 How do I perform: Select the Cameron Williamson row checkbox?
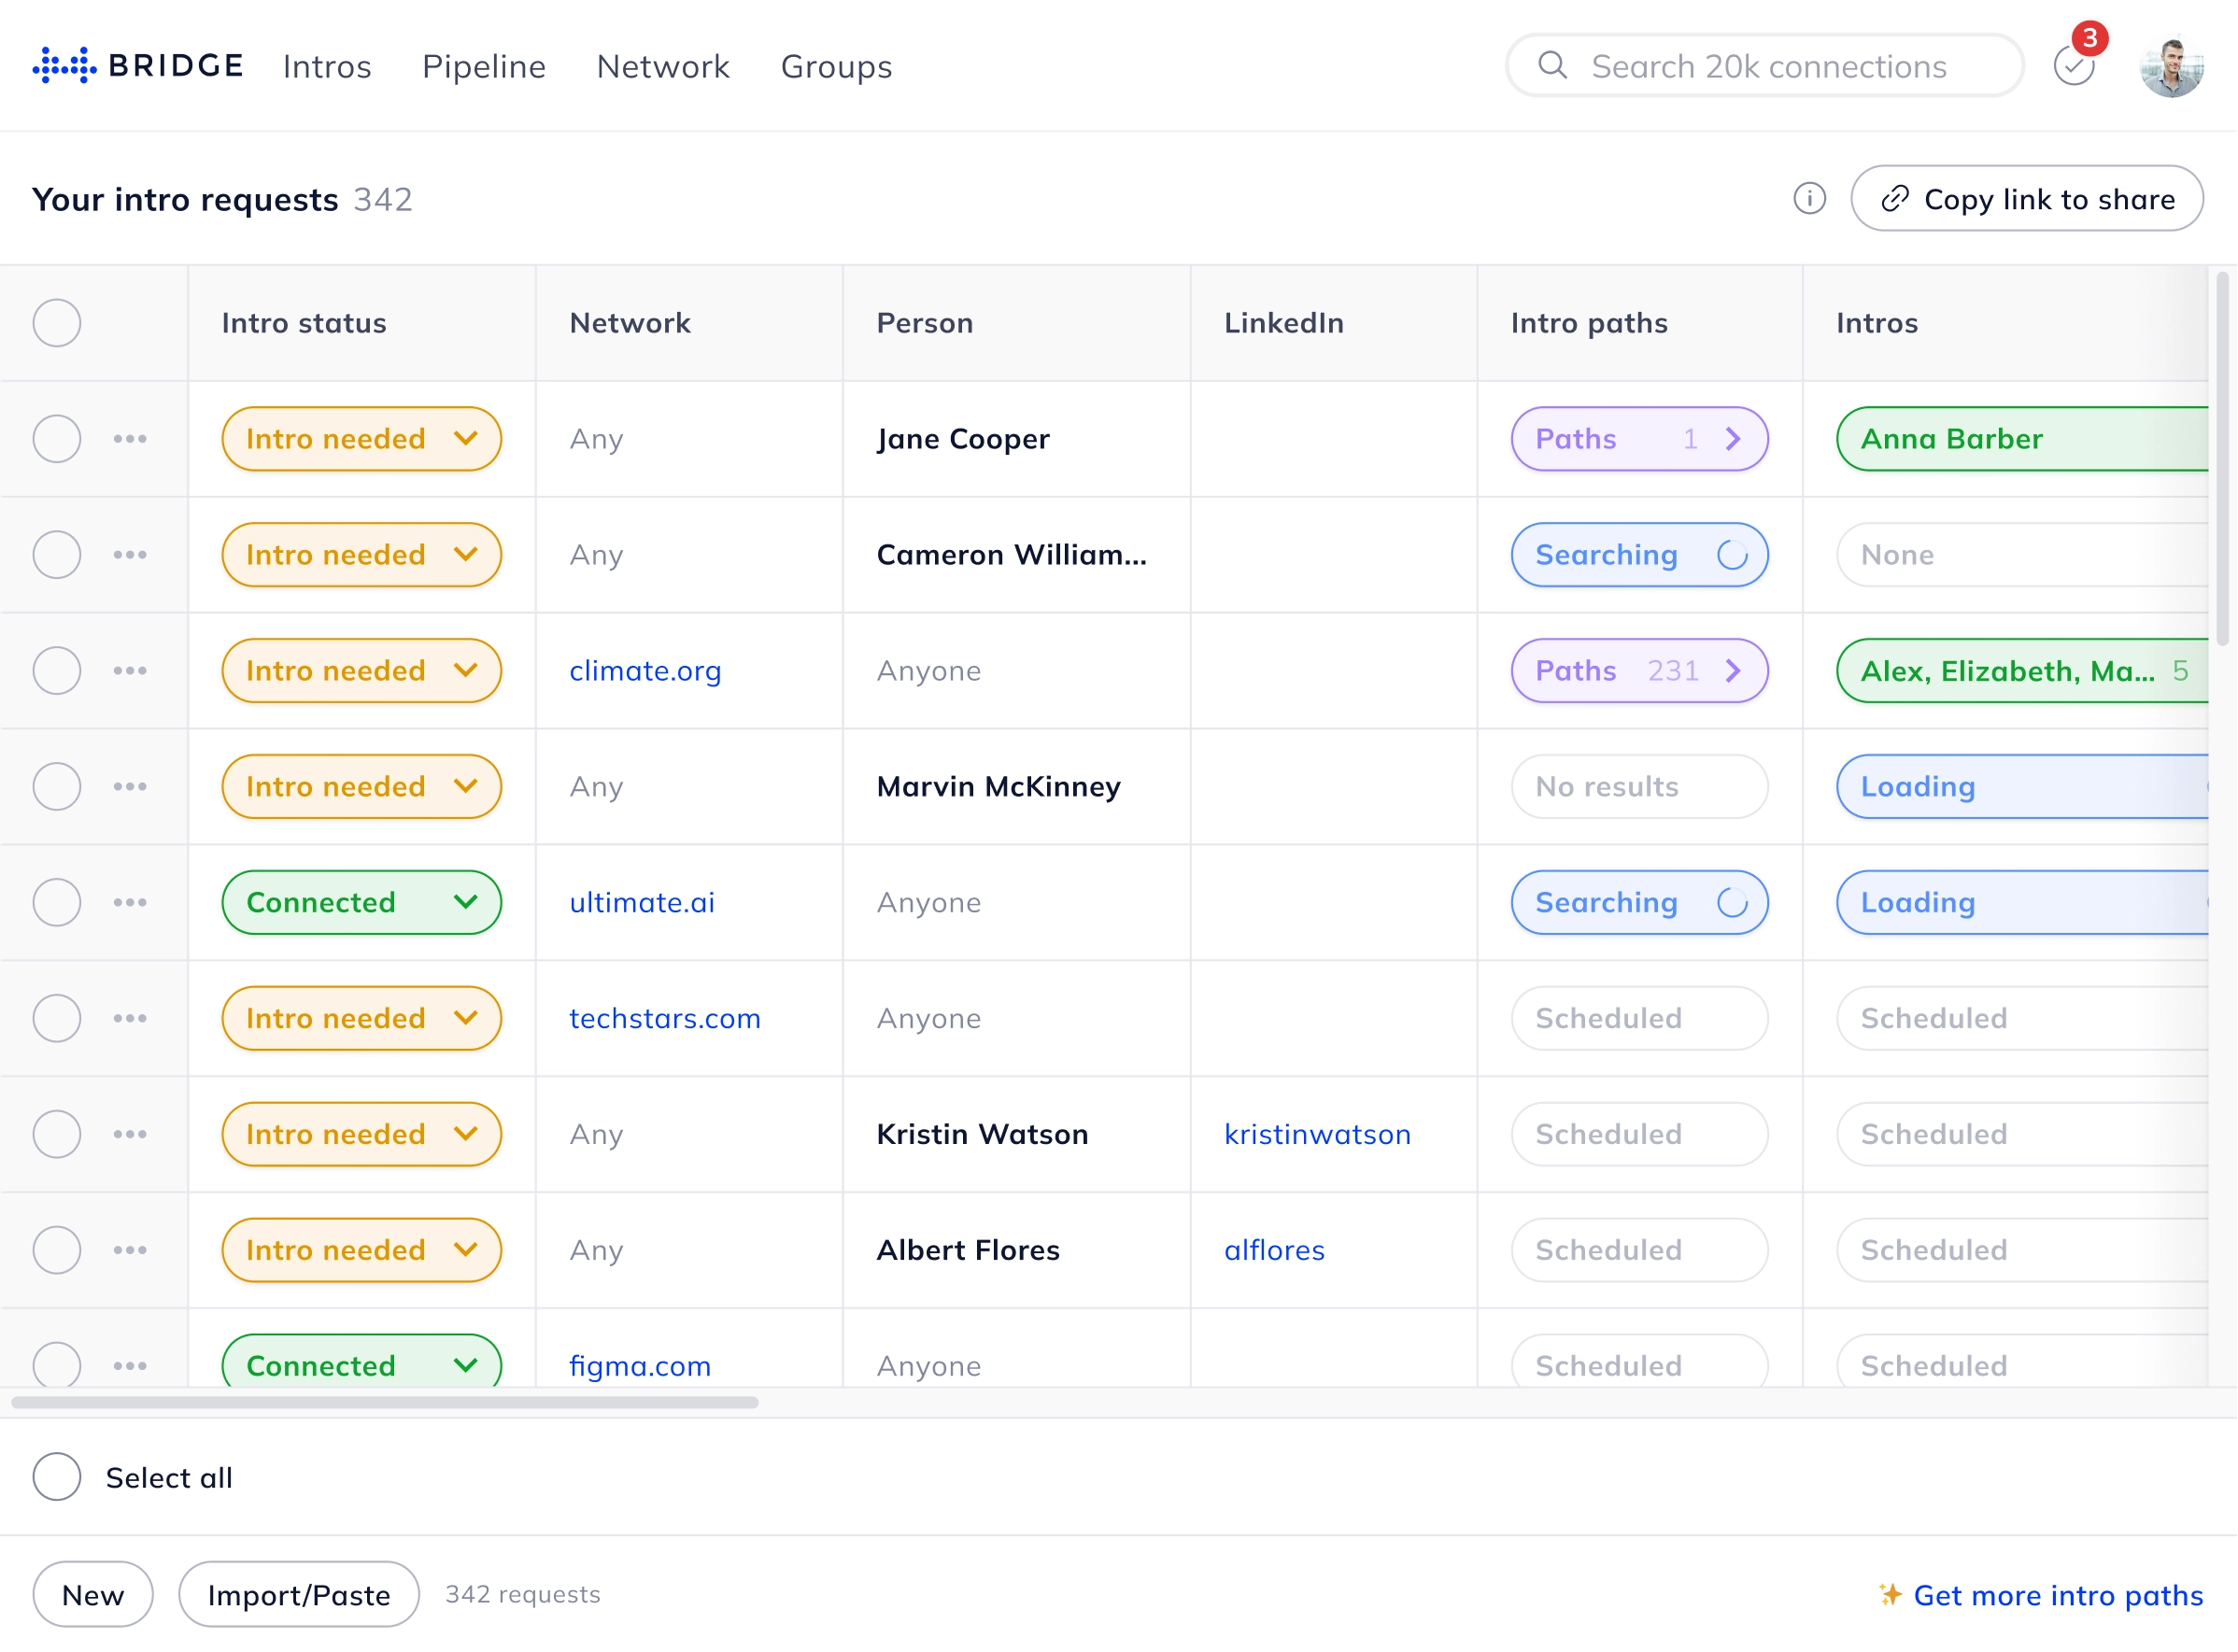57,555
